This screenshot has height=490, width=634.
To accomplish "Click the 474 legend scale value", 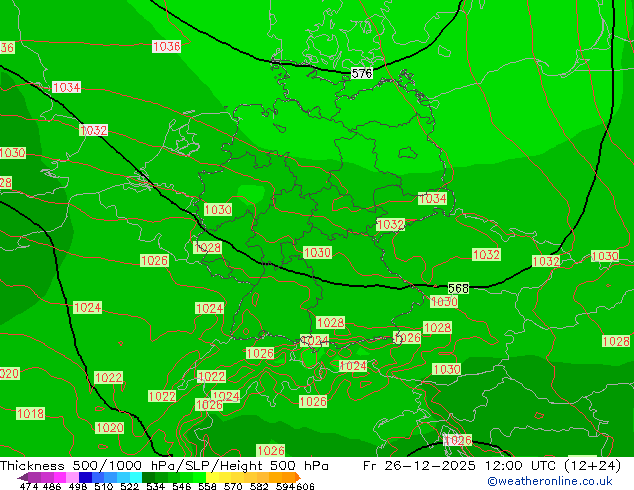I will tap(29, 486).
